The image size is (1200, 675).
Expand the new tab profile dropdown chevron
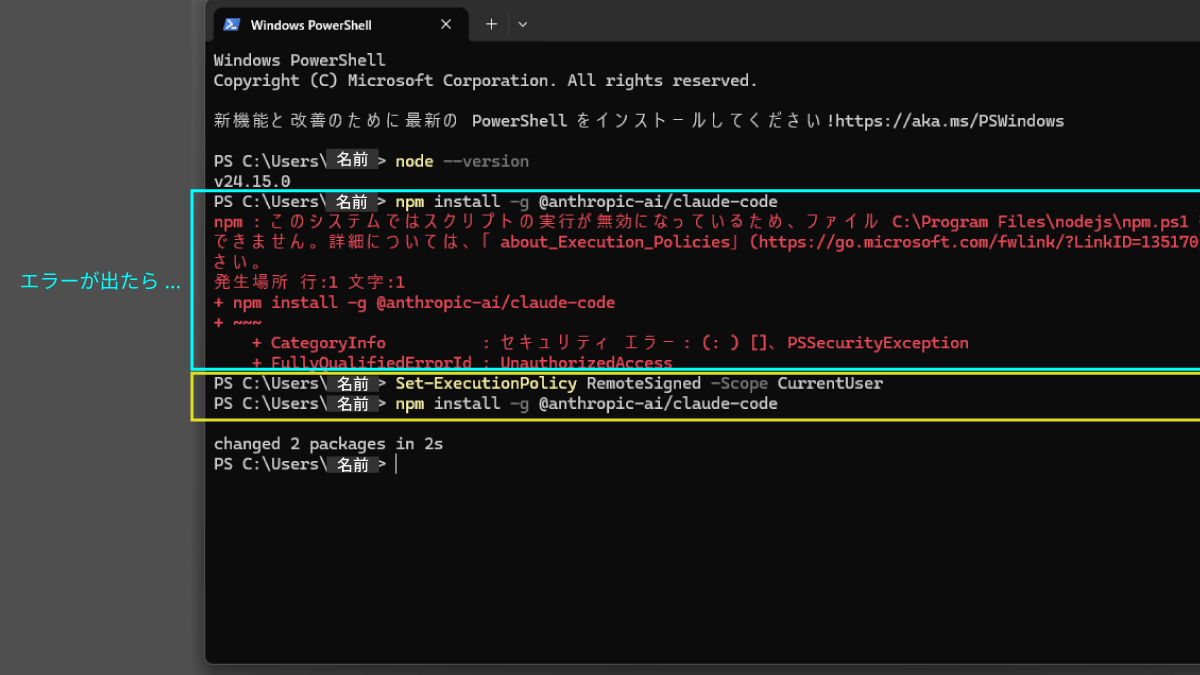tap(523, 24)
